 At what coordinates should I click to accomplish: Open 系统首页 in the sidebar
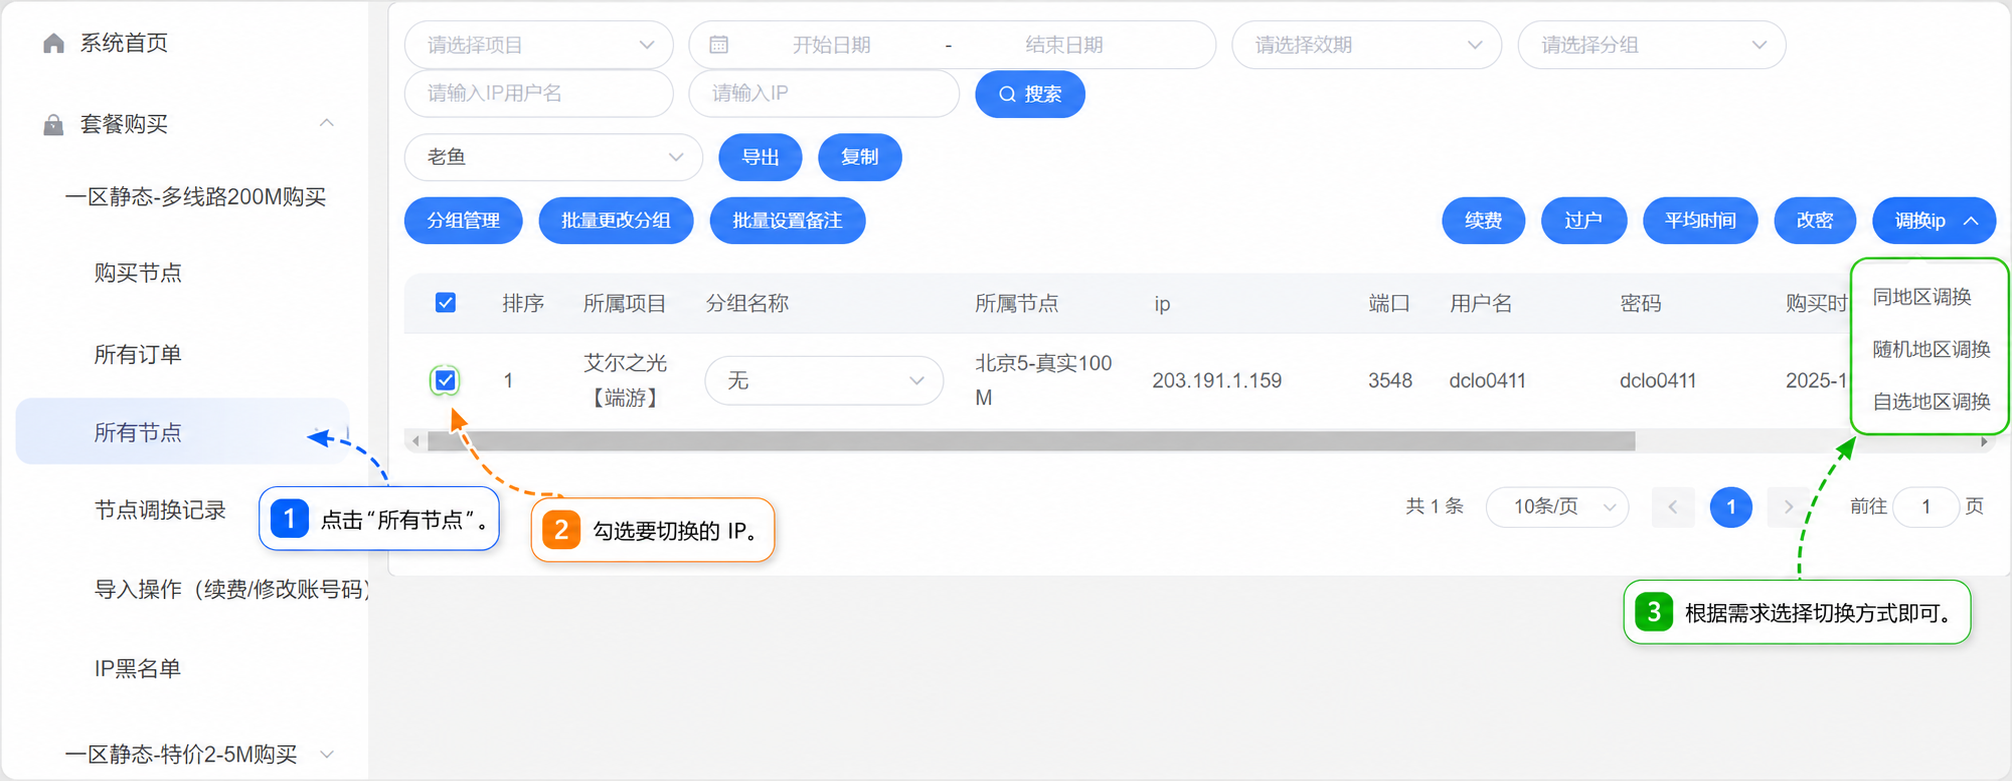click(124, 43)
